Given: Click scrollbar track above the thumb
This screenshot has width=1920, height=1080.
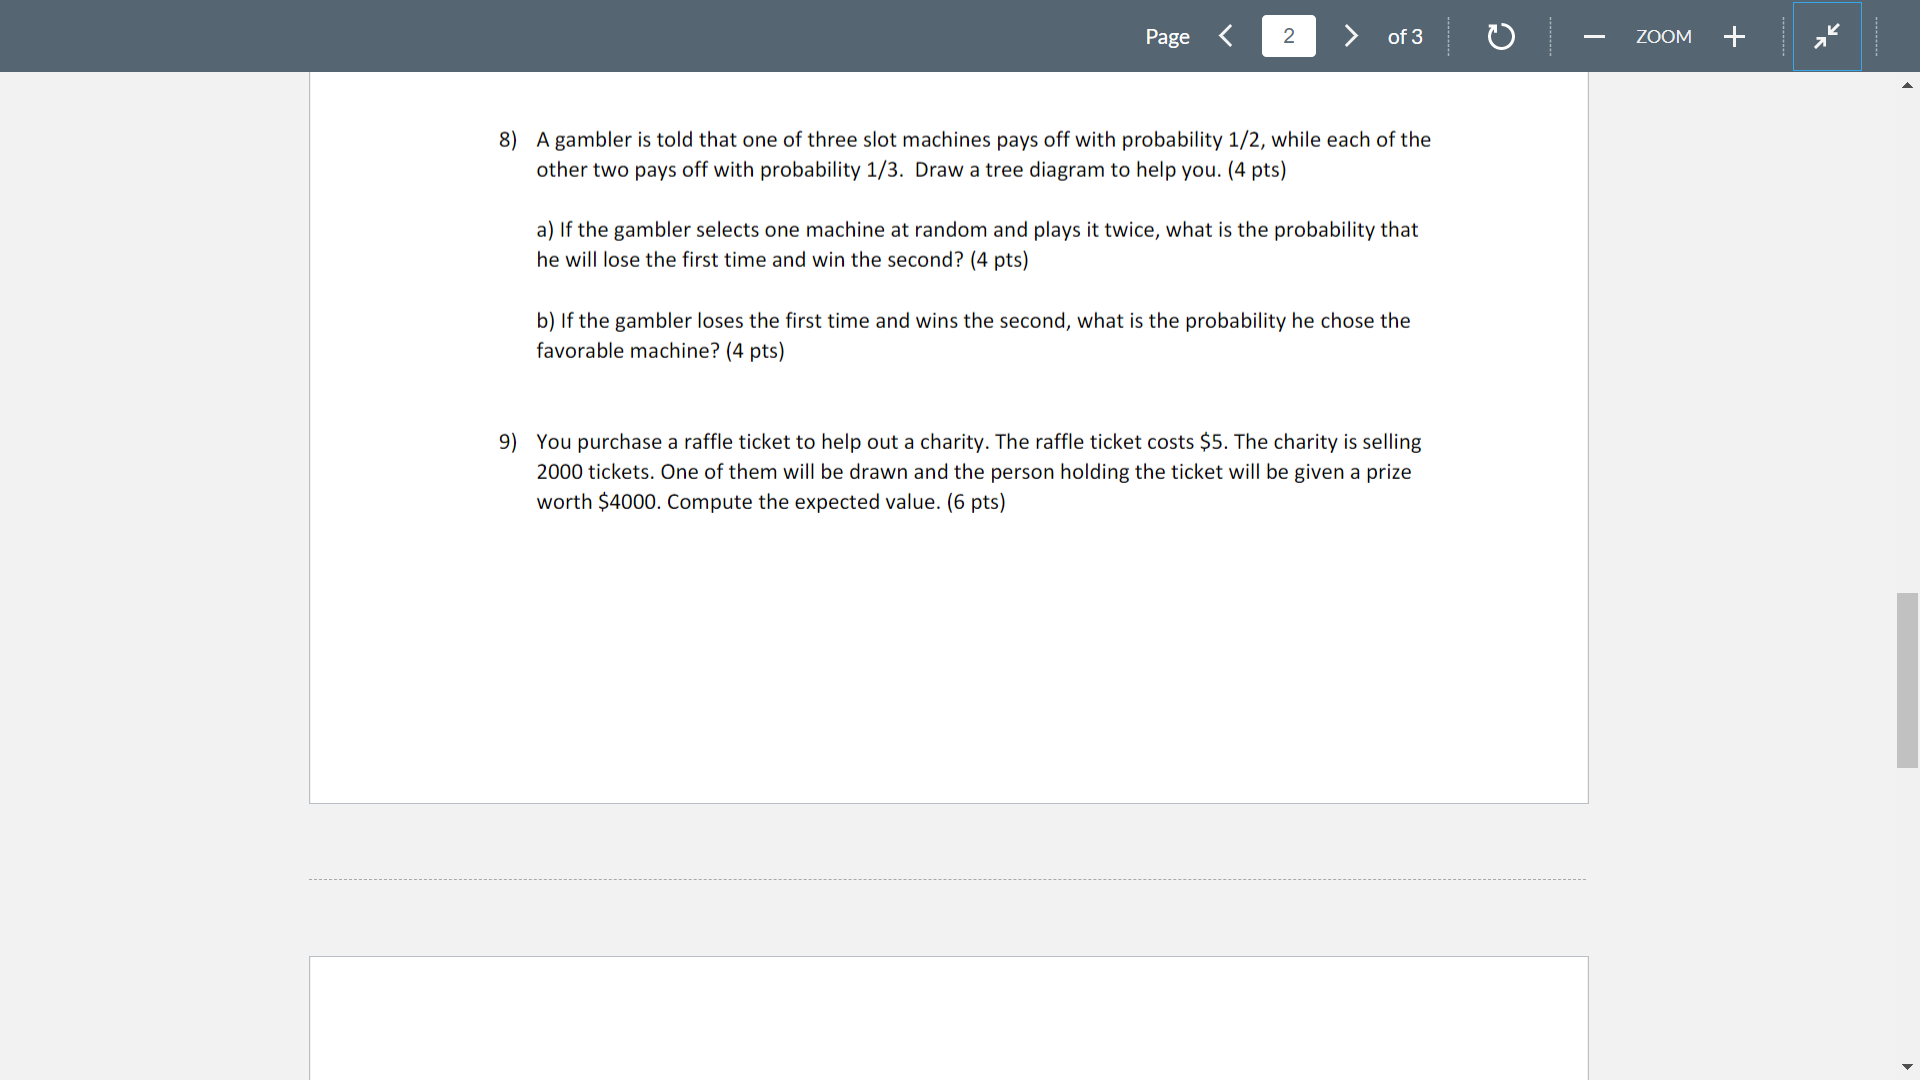Looking at the screenshot, I should click(x=1907, y=340).
